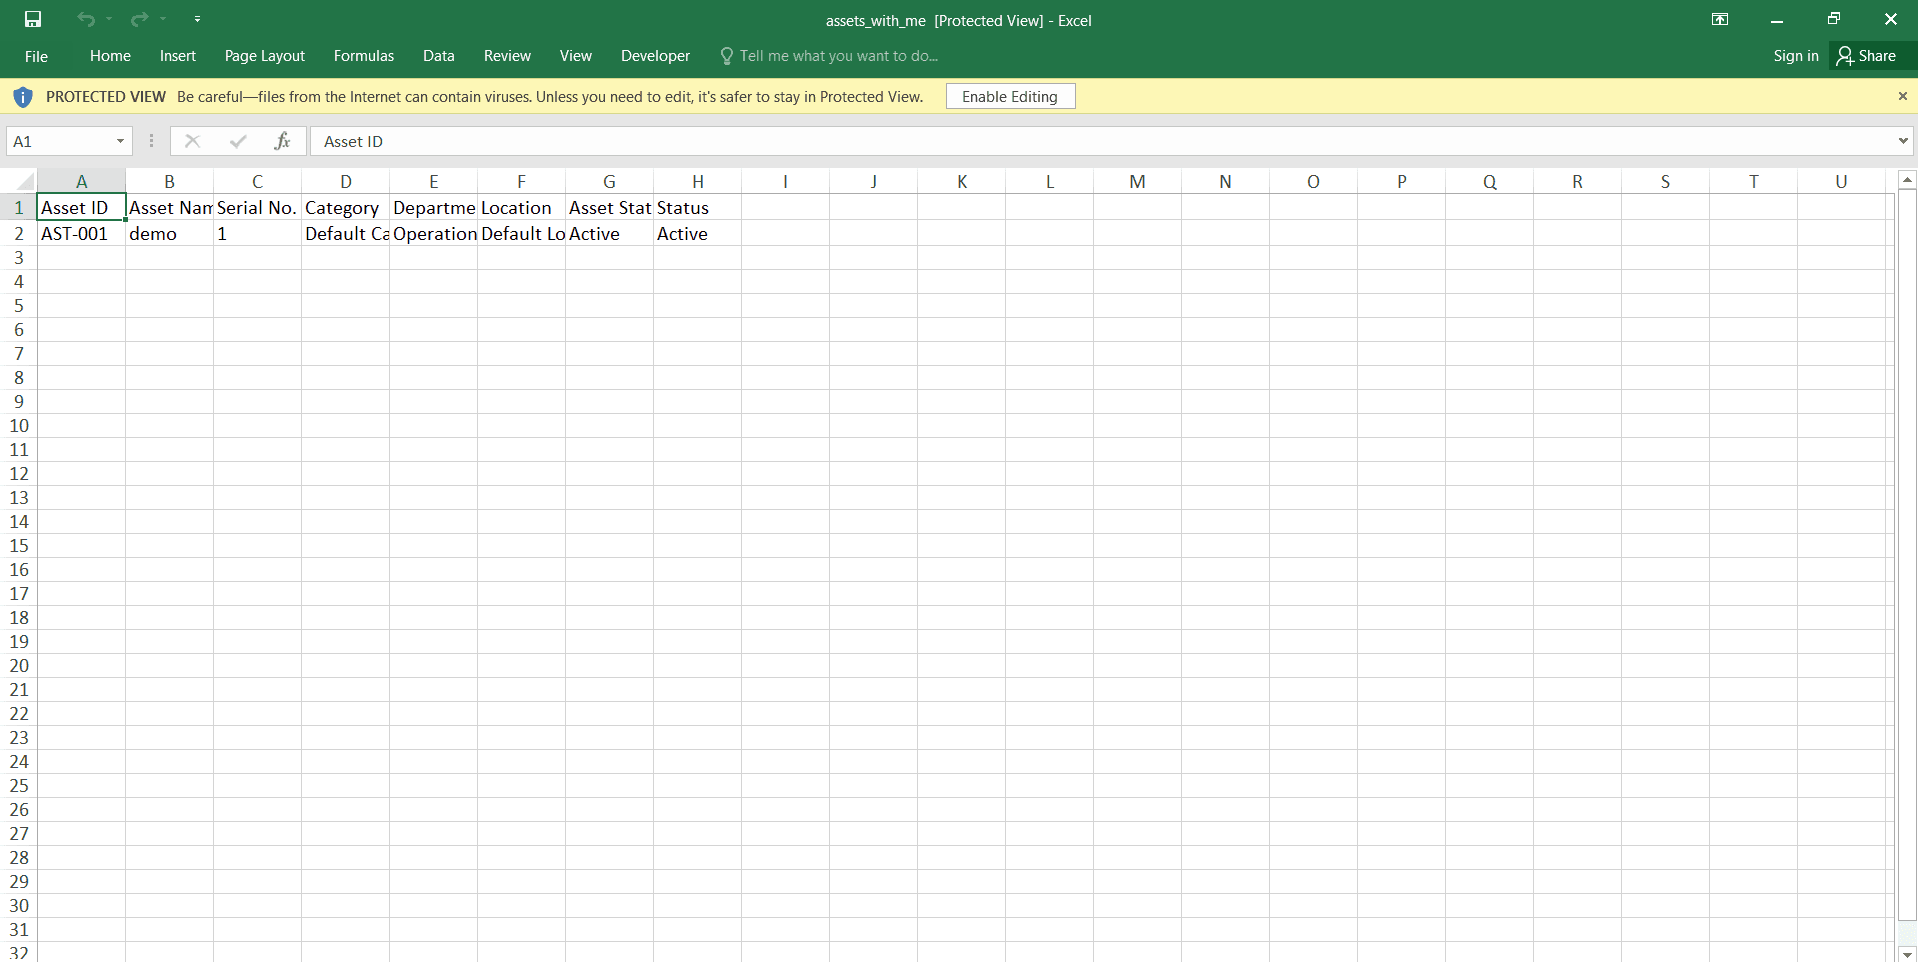Open the Customize Quick Access Toolbar dropdown
1918x962 pixels.
tap(198, 19)
